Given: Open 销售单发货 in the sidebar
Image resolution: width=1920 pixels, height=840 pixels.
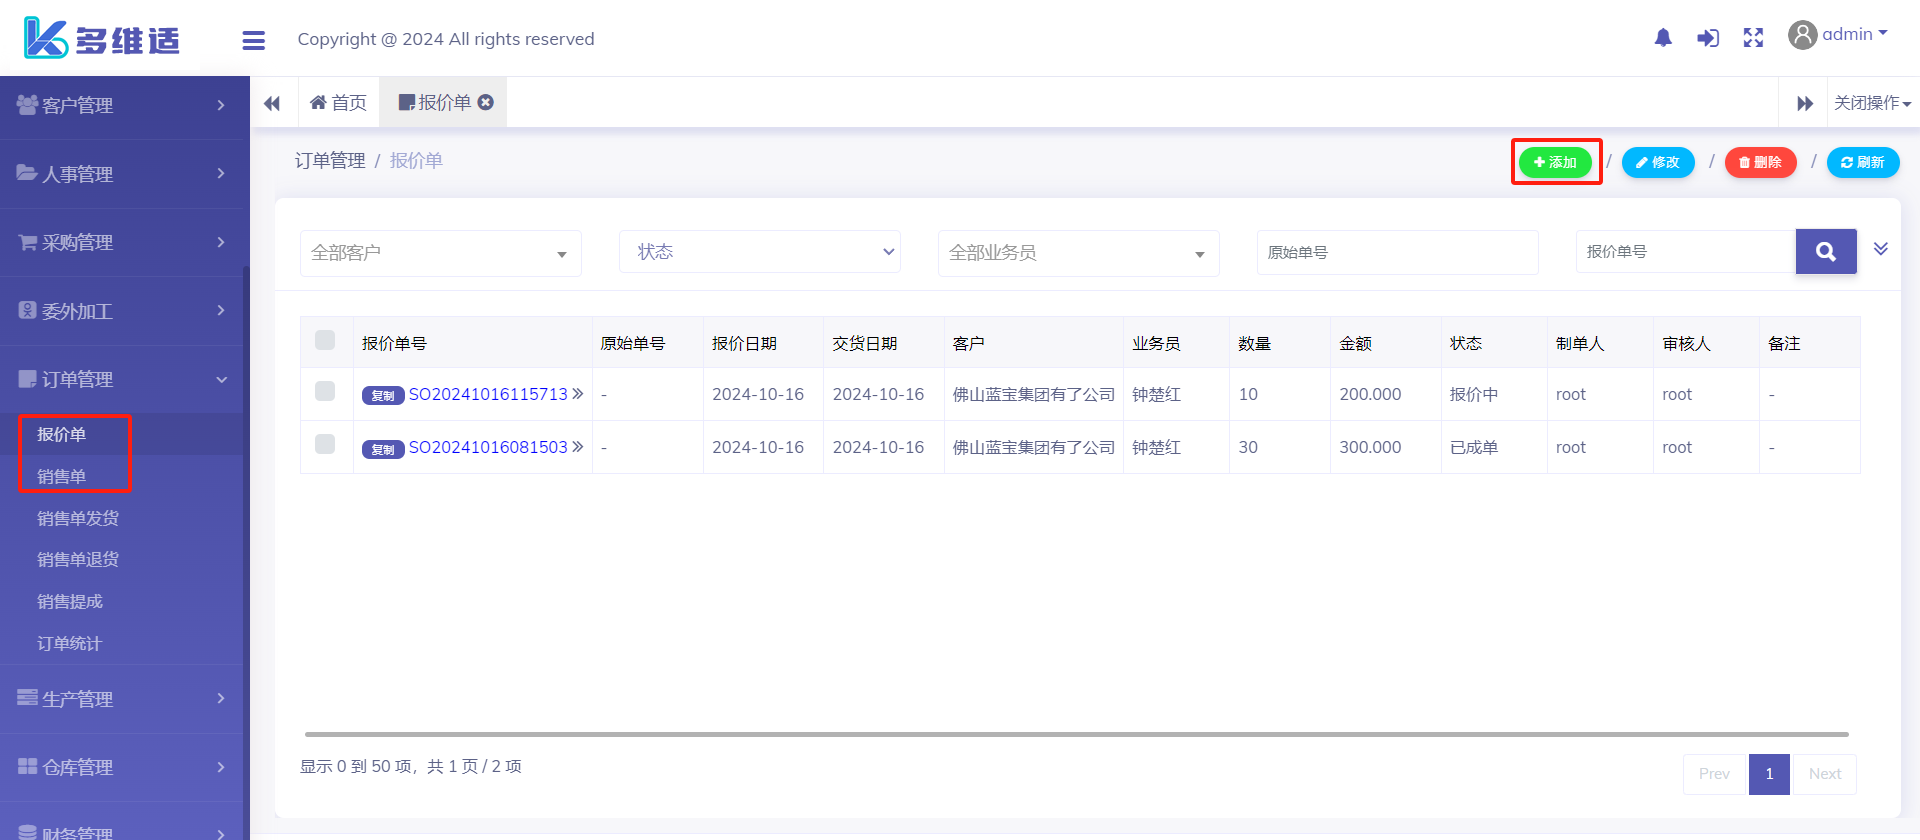Looking at the screenshot, I should pos(78,518).
